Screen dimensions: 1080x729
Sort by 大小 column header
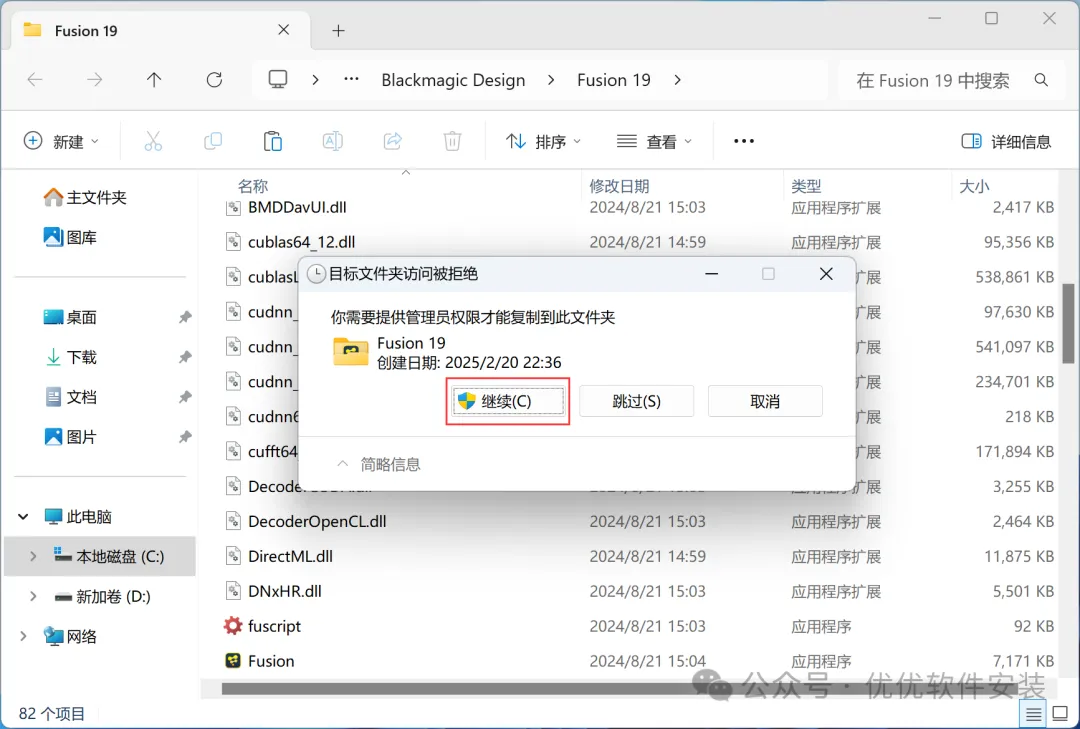pyautogui.click(x=974, y=185)
